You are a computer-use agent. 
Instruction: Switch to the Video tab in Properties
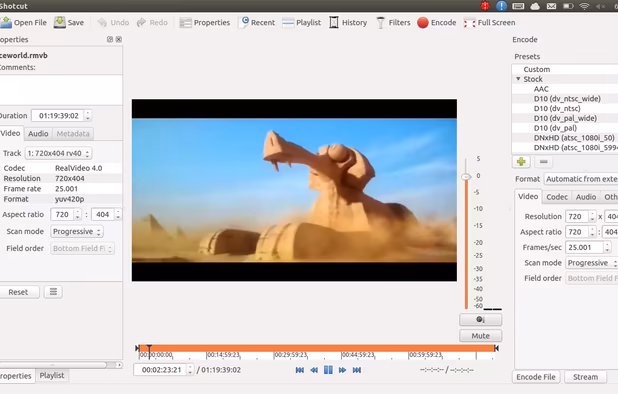pyautogui.click(x=11, y=133)
